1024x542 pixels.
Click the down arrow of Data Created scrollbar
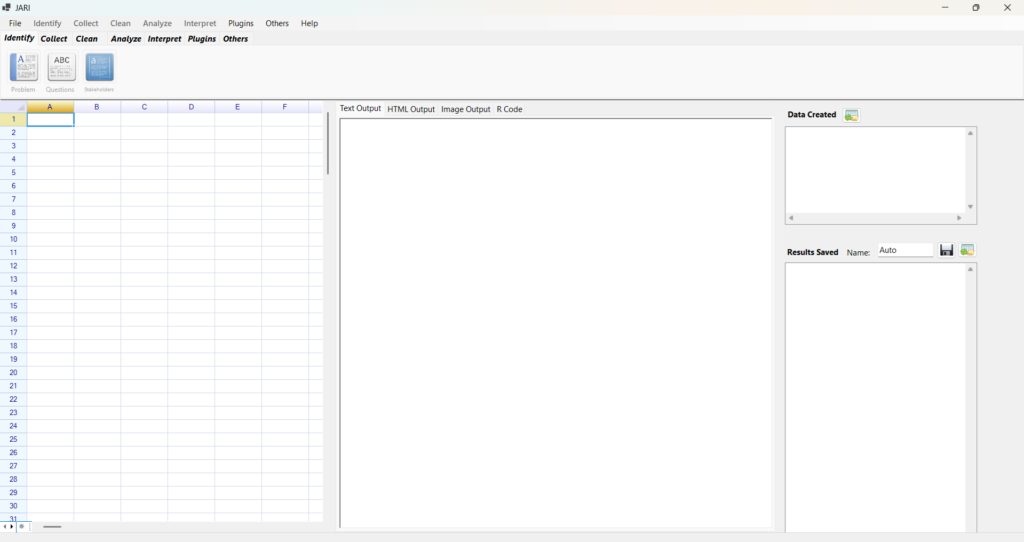coord(969,207)
